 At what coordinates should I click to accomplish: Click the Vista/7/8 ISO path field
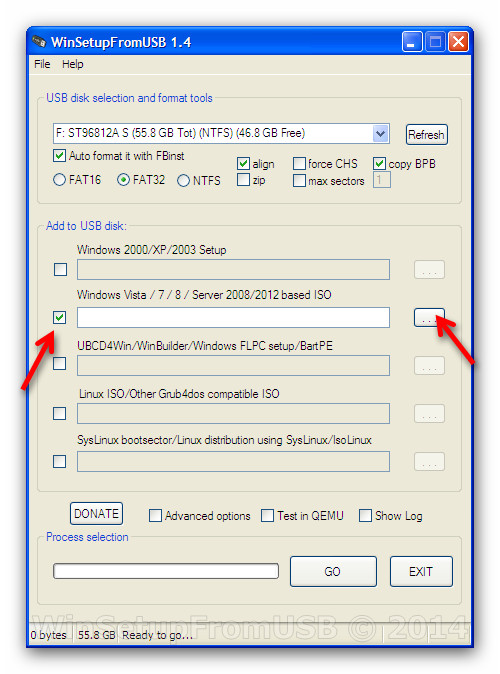coord(233,318)
